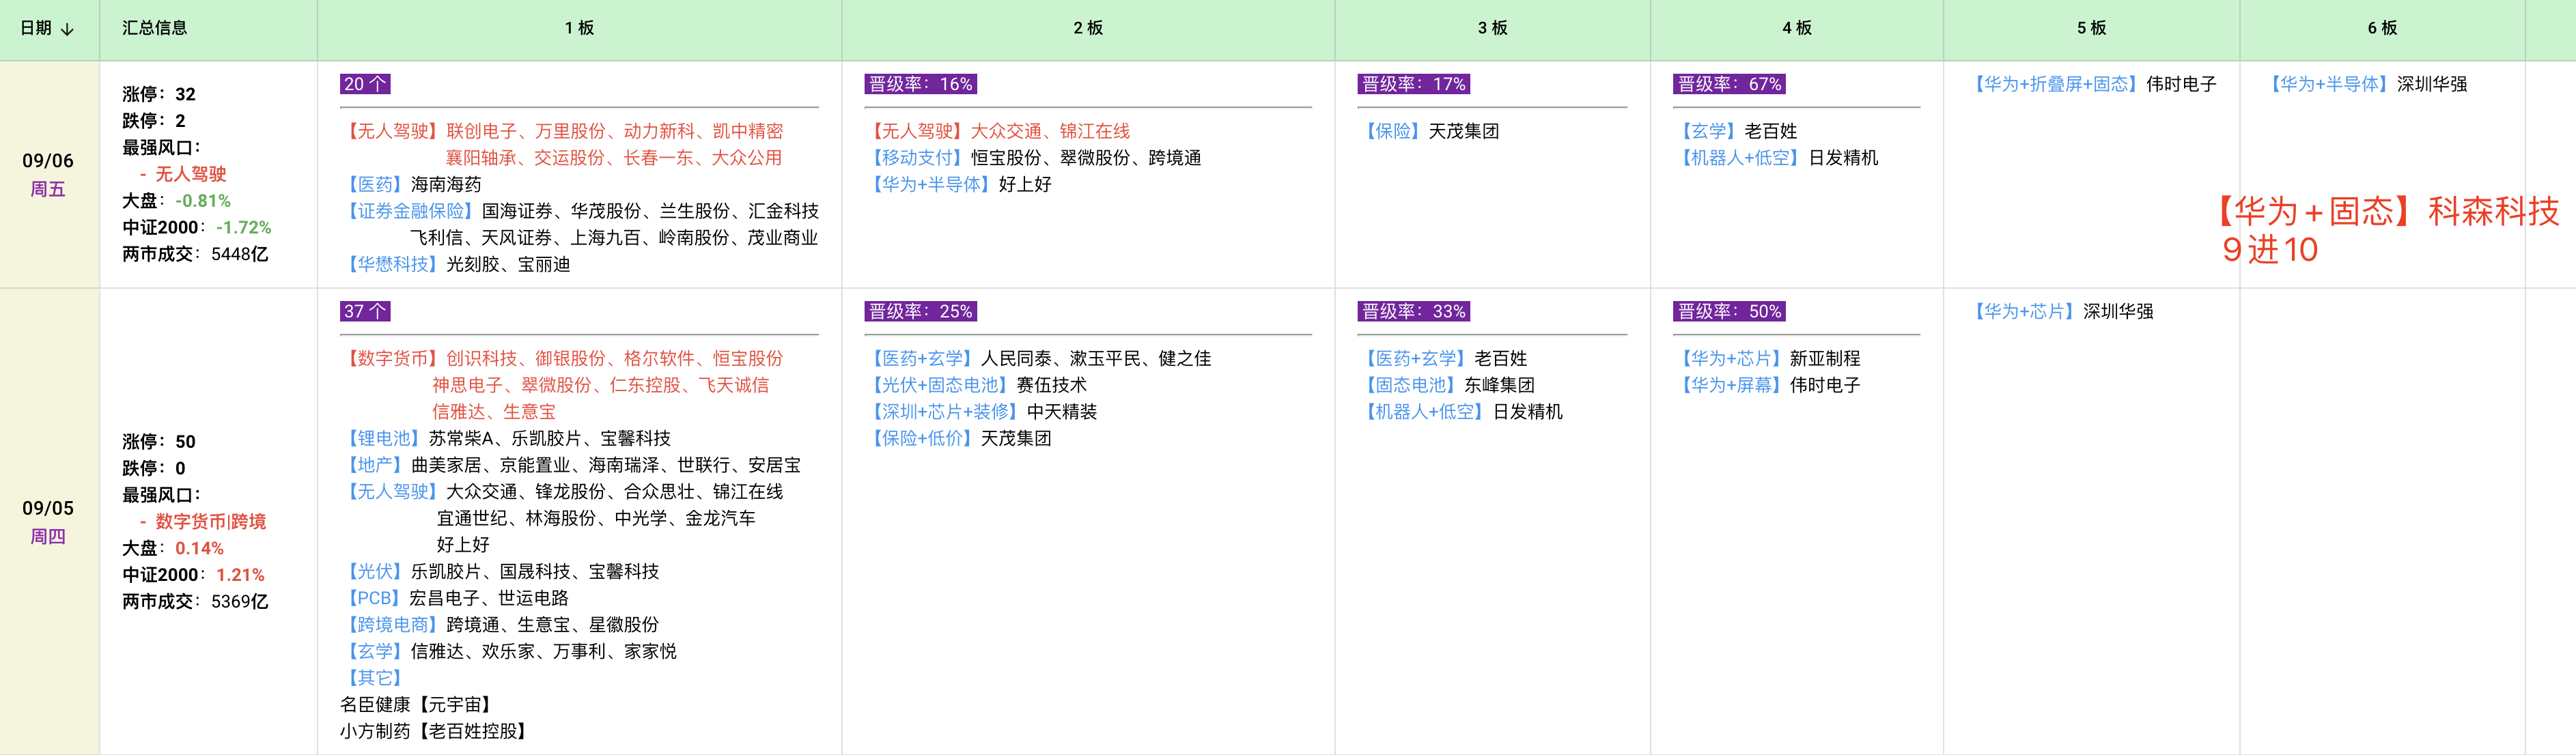Select the 汇总信息 column header
This screenshot has width=2576, height=755.
[155, 28]
